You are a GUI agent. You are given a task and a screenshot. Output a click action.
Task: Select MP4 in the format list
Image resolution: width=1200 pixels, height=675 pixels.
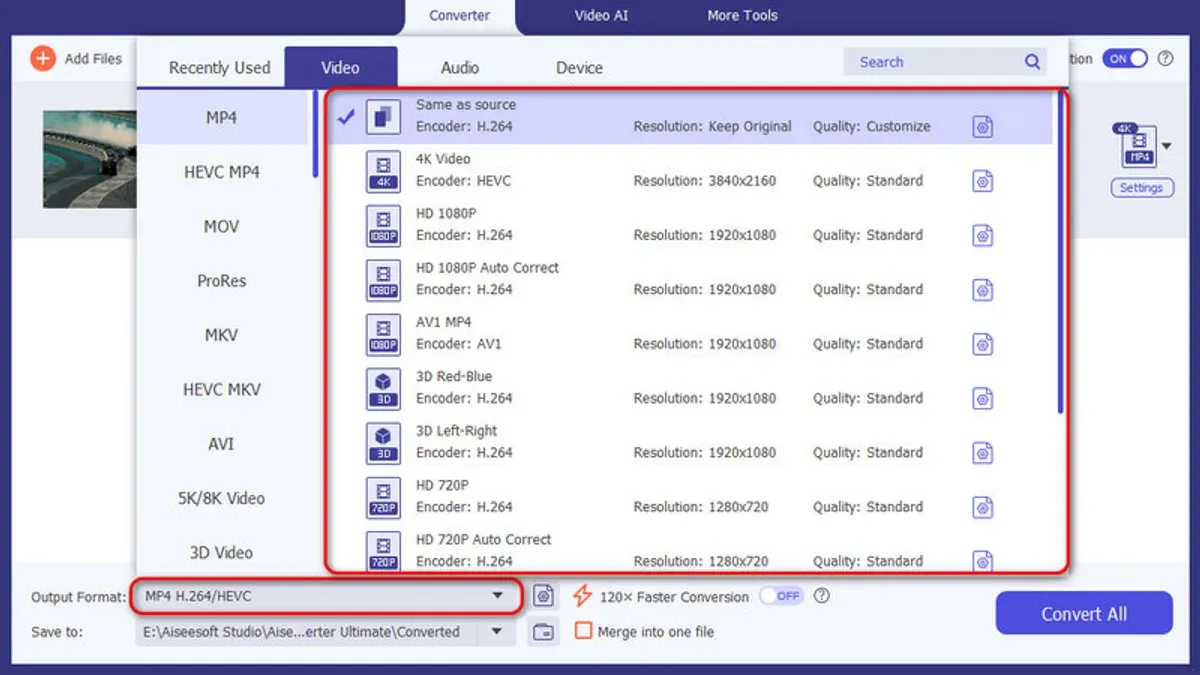(x=222, y=117)
